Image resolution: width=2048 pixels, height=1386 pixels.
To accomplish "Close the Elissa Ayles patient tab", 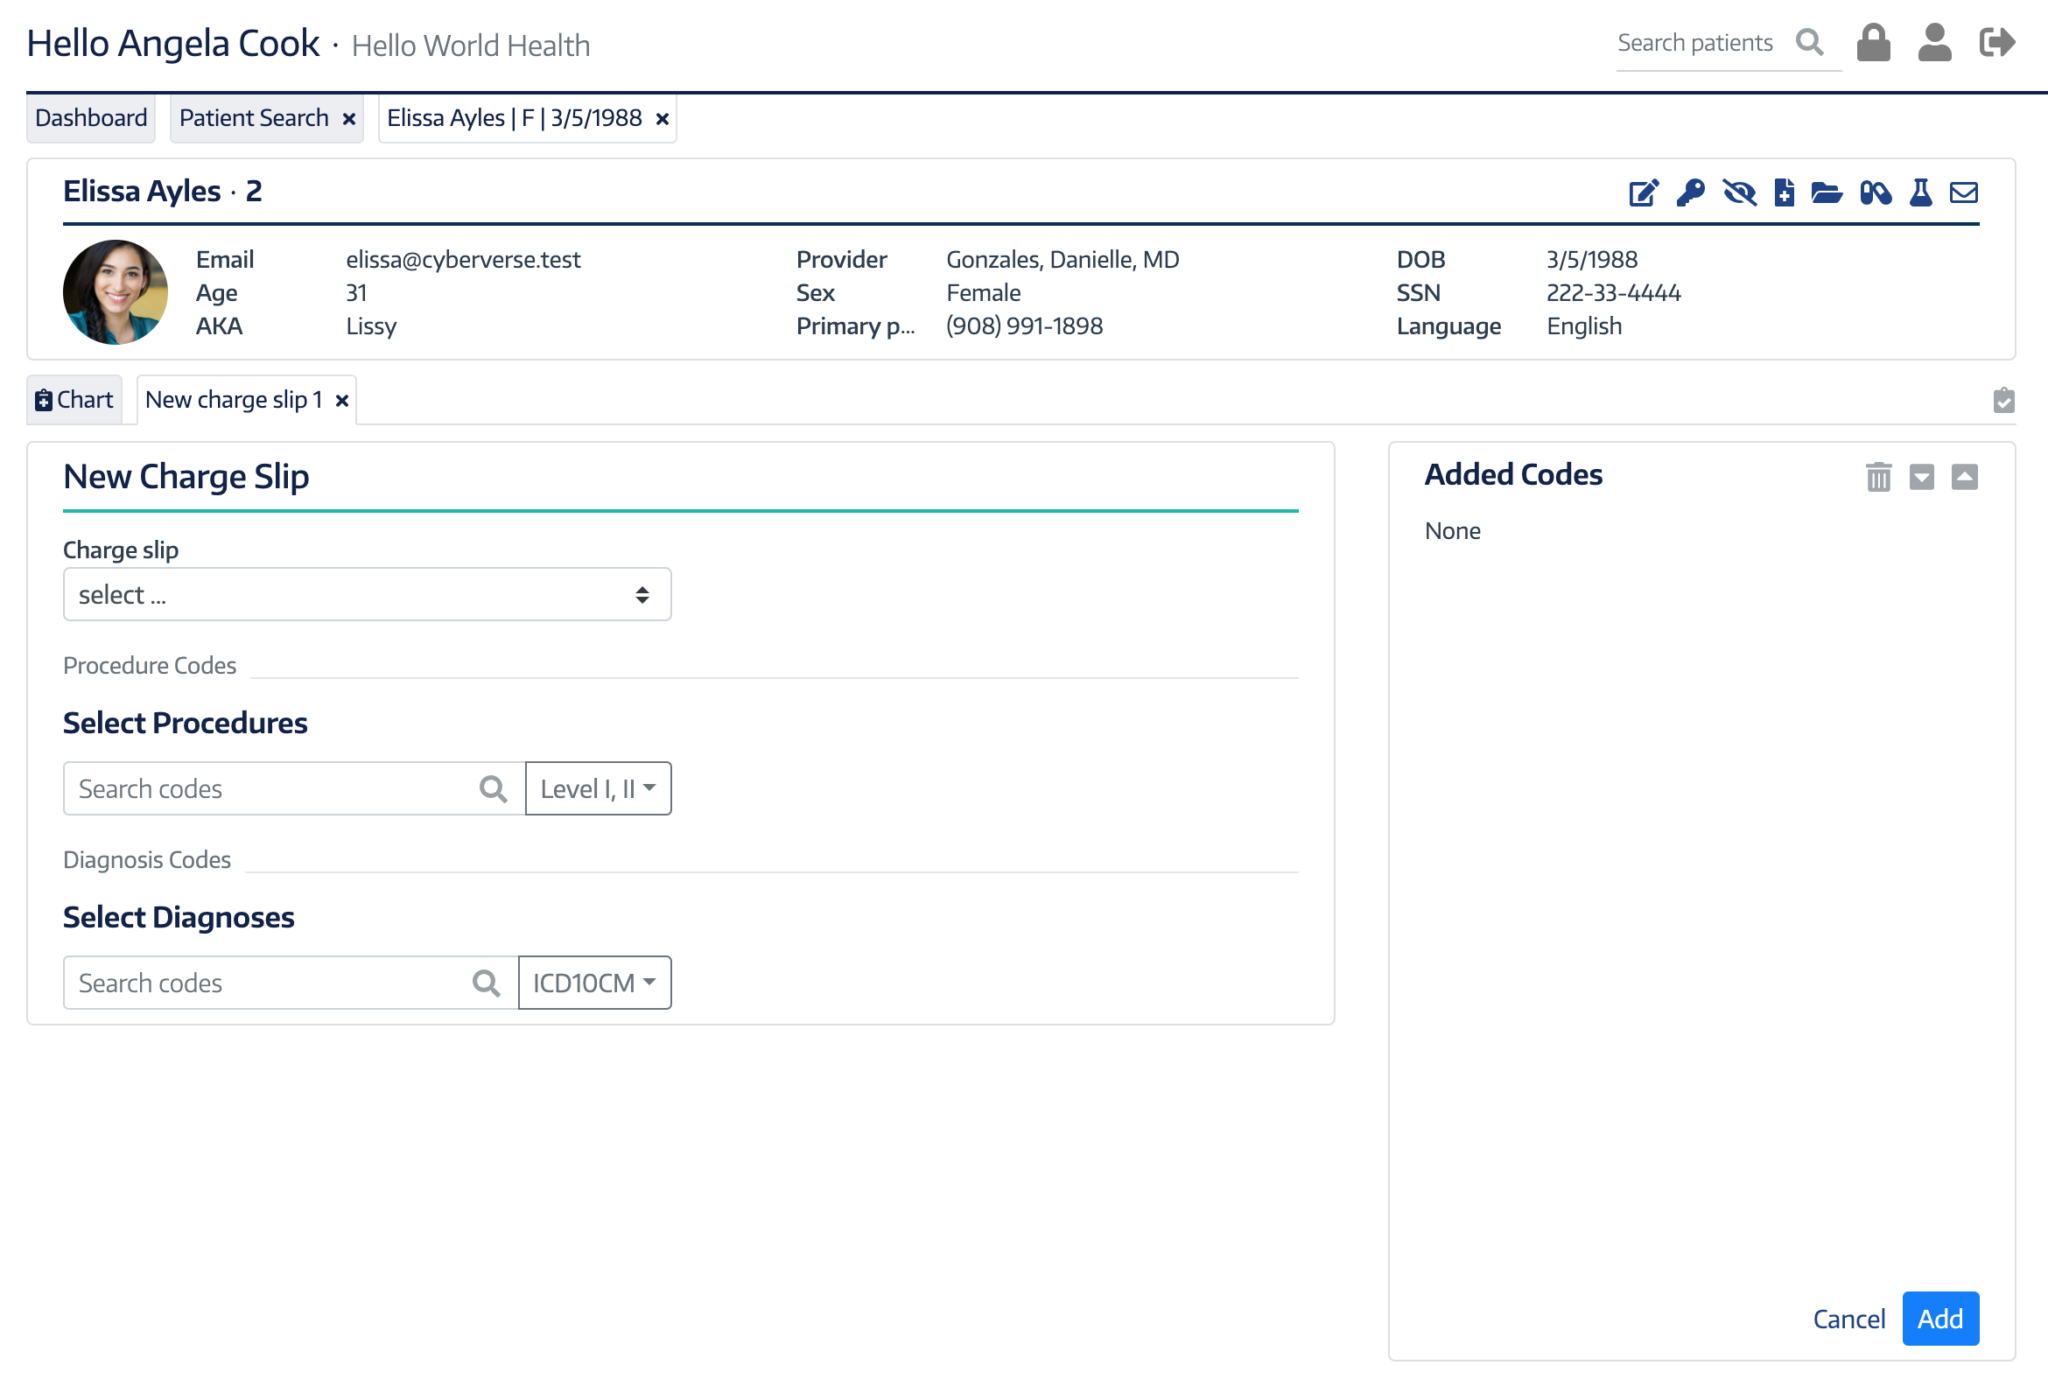I will tap(662, 119).
